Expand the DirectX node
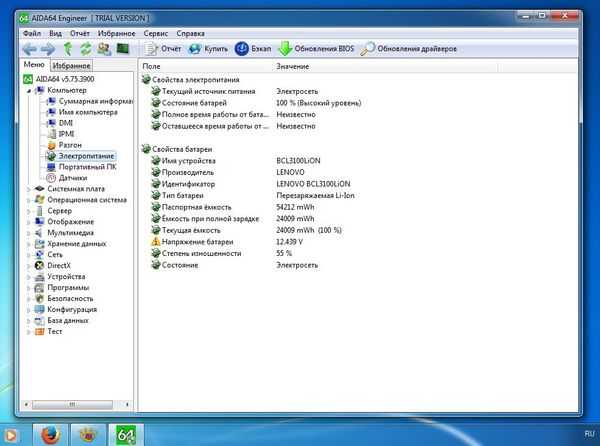 point(29,265)
